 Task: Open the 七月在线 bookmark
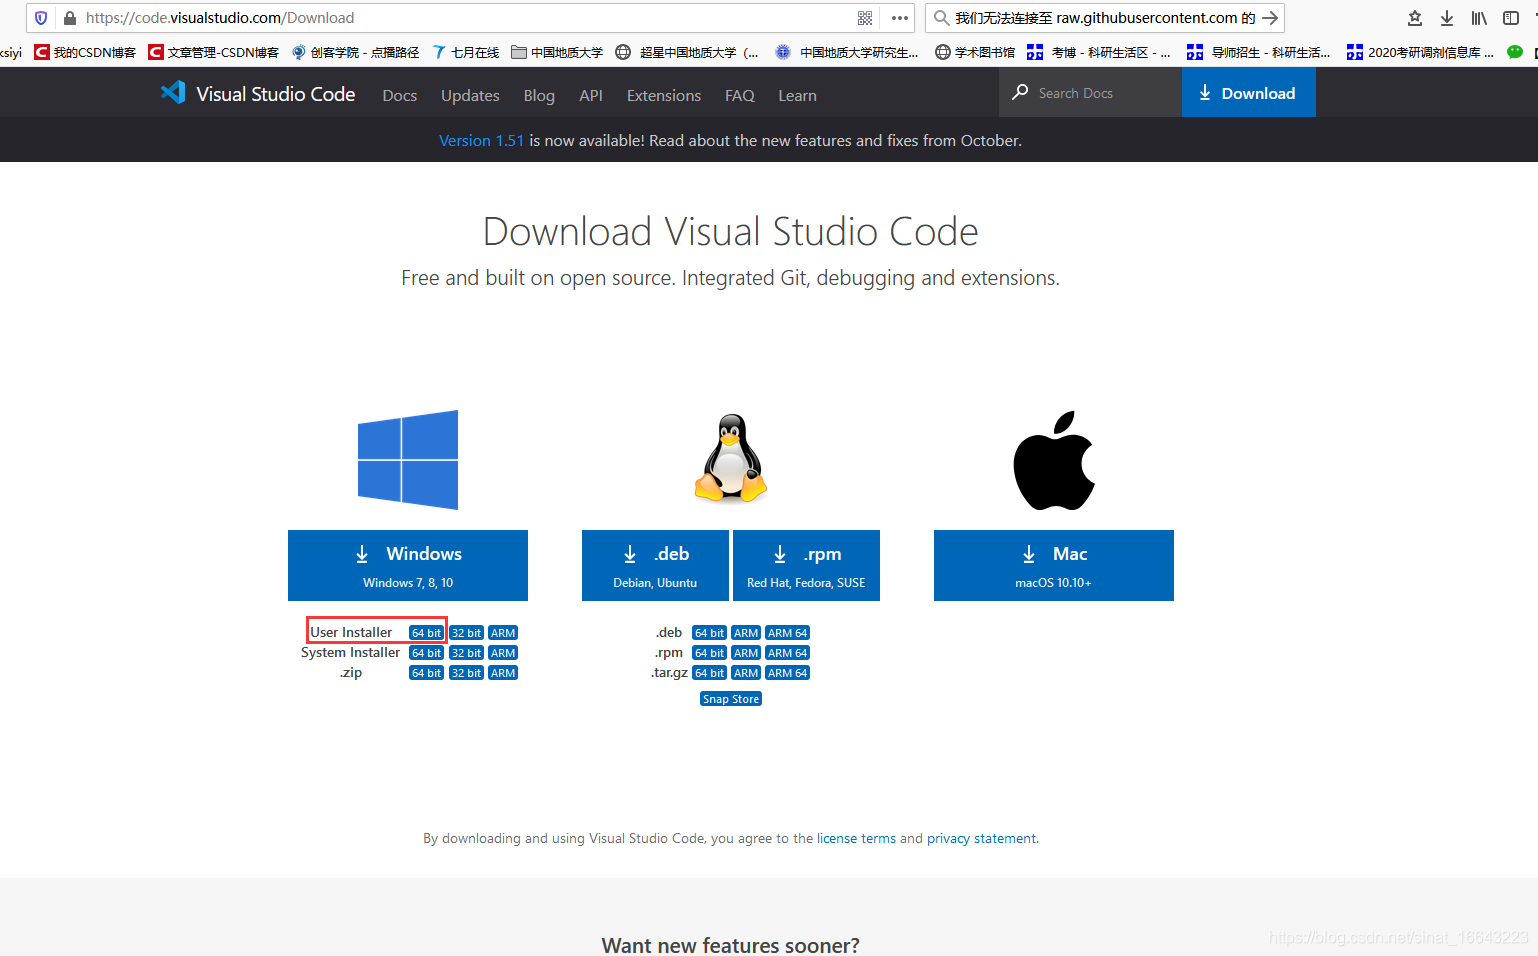[466, 52]
